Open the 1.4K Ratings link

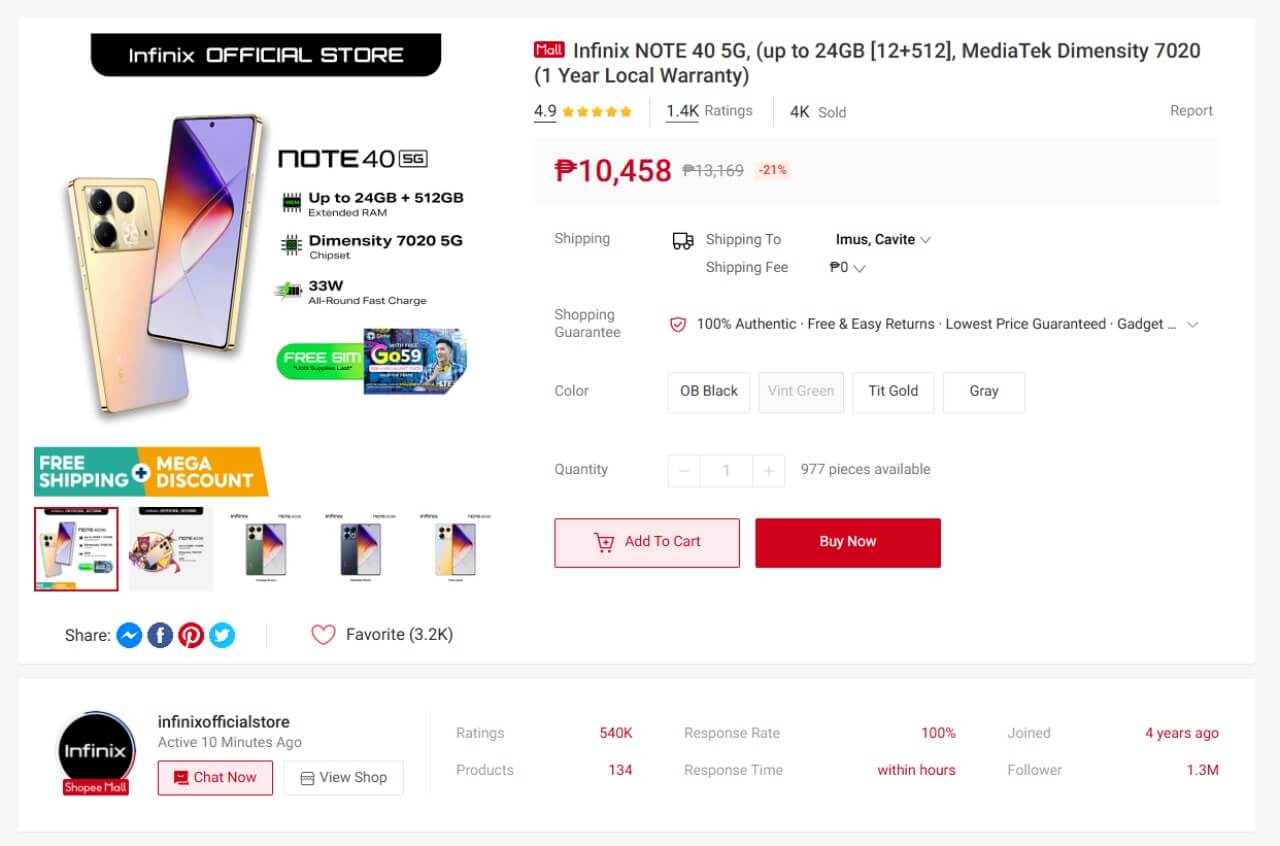[x=709, y=111]
